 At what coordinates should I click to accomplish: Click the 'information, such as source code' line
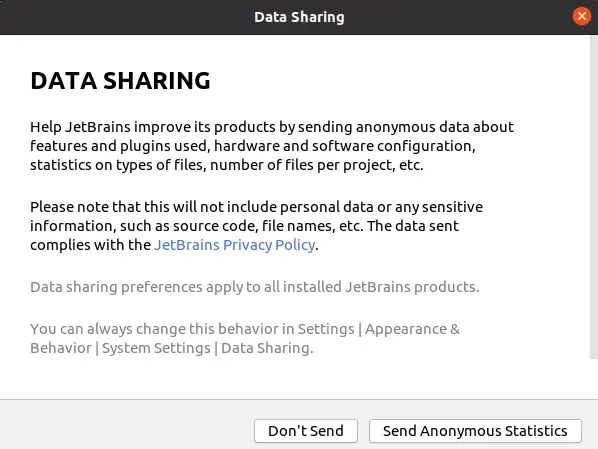click(244, 226)
